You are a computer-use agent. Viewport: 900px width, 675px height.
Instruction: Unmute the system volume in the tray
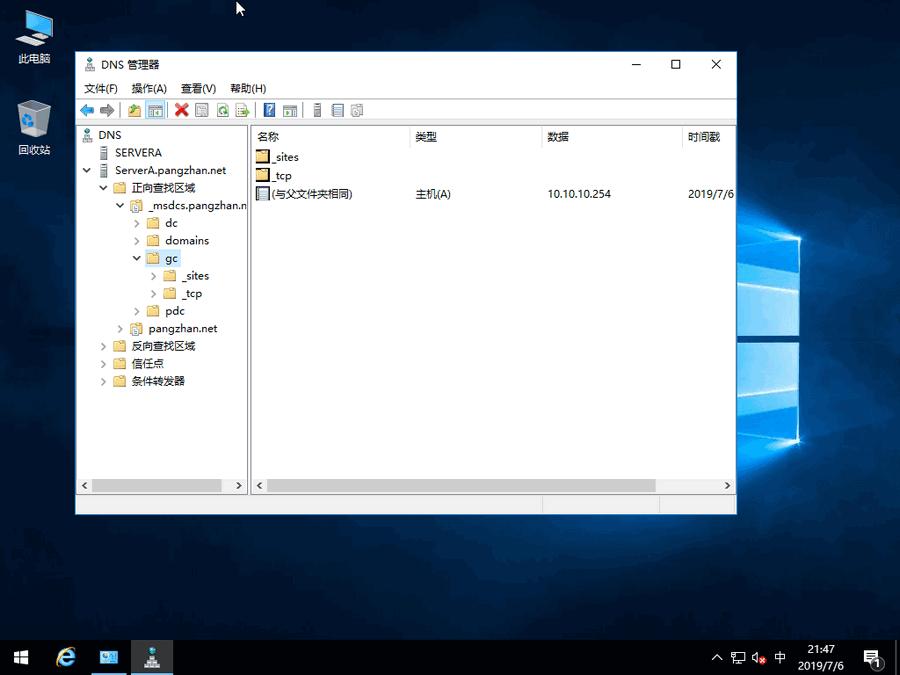(x=757, y=658)
